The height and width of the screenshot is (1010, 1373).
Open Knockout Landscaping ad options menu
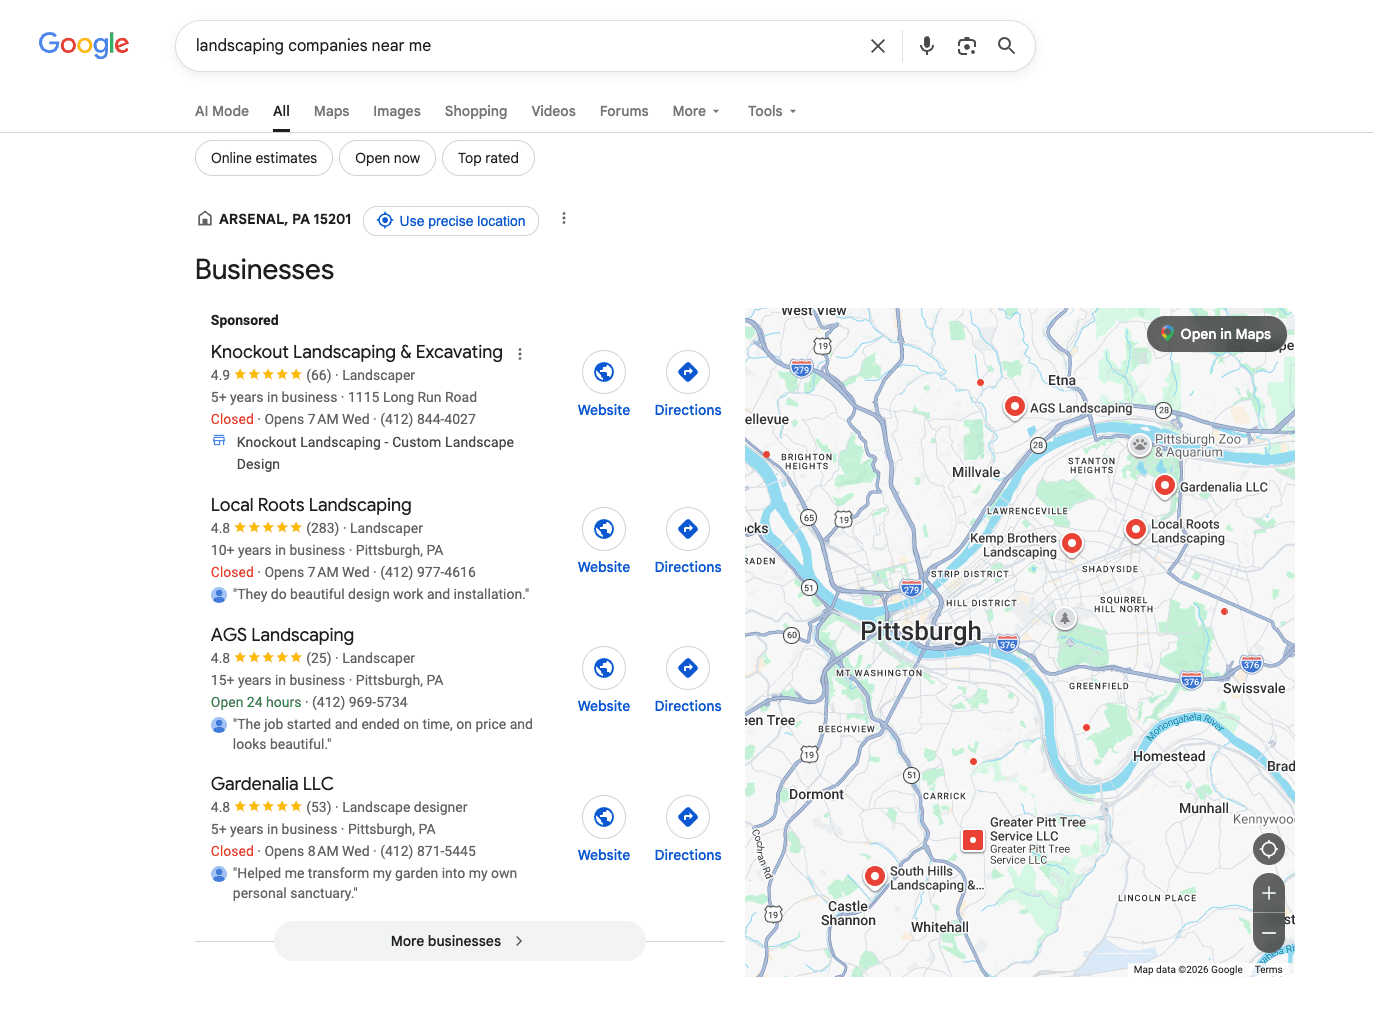tap(520, 354)
